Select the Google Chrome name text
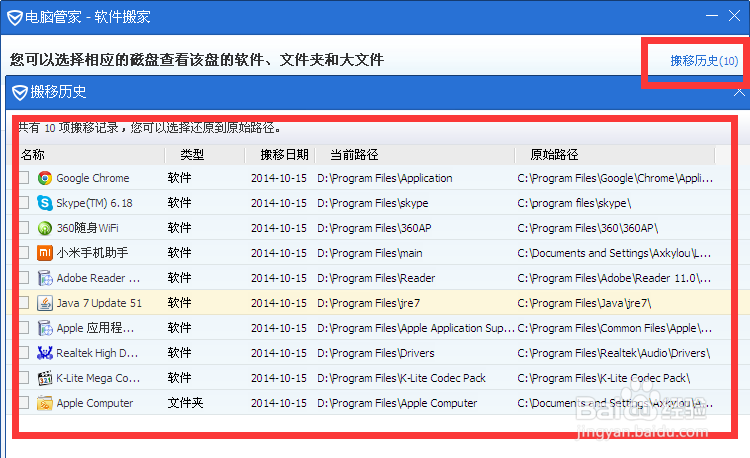The width and height of the screenshot is (750, 458). [x=93, y=178]
